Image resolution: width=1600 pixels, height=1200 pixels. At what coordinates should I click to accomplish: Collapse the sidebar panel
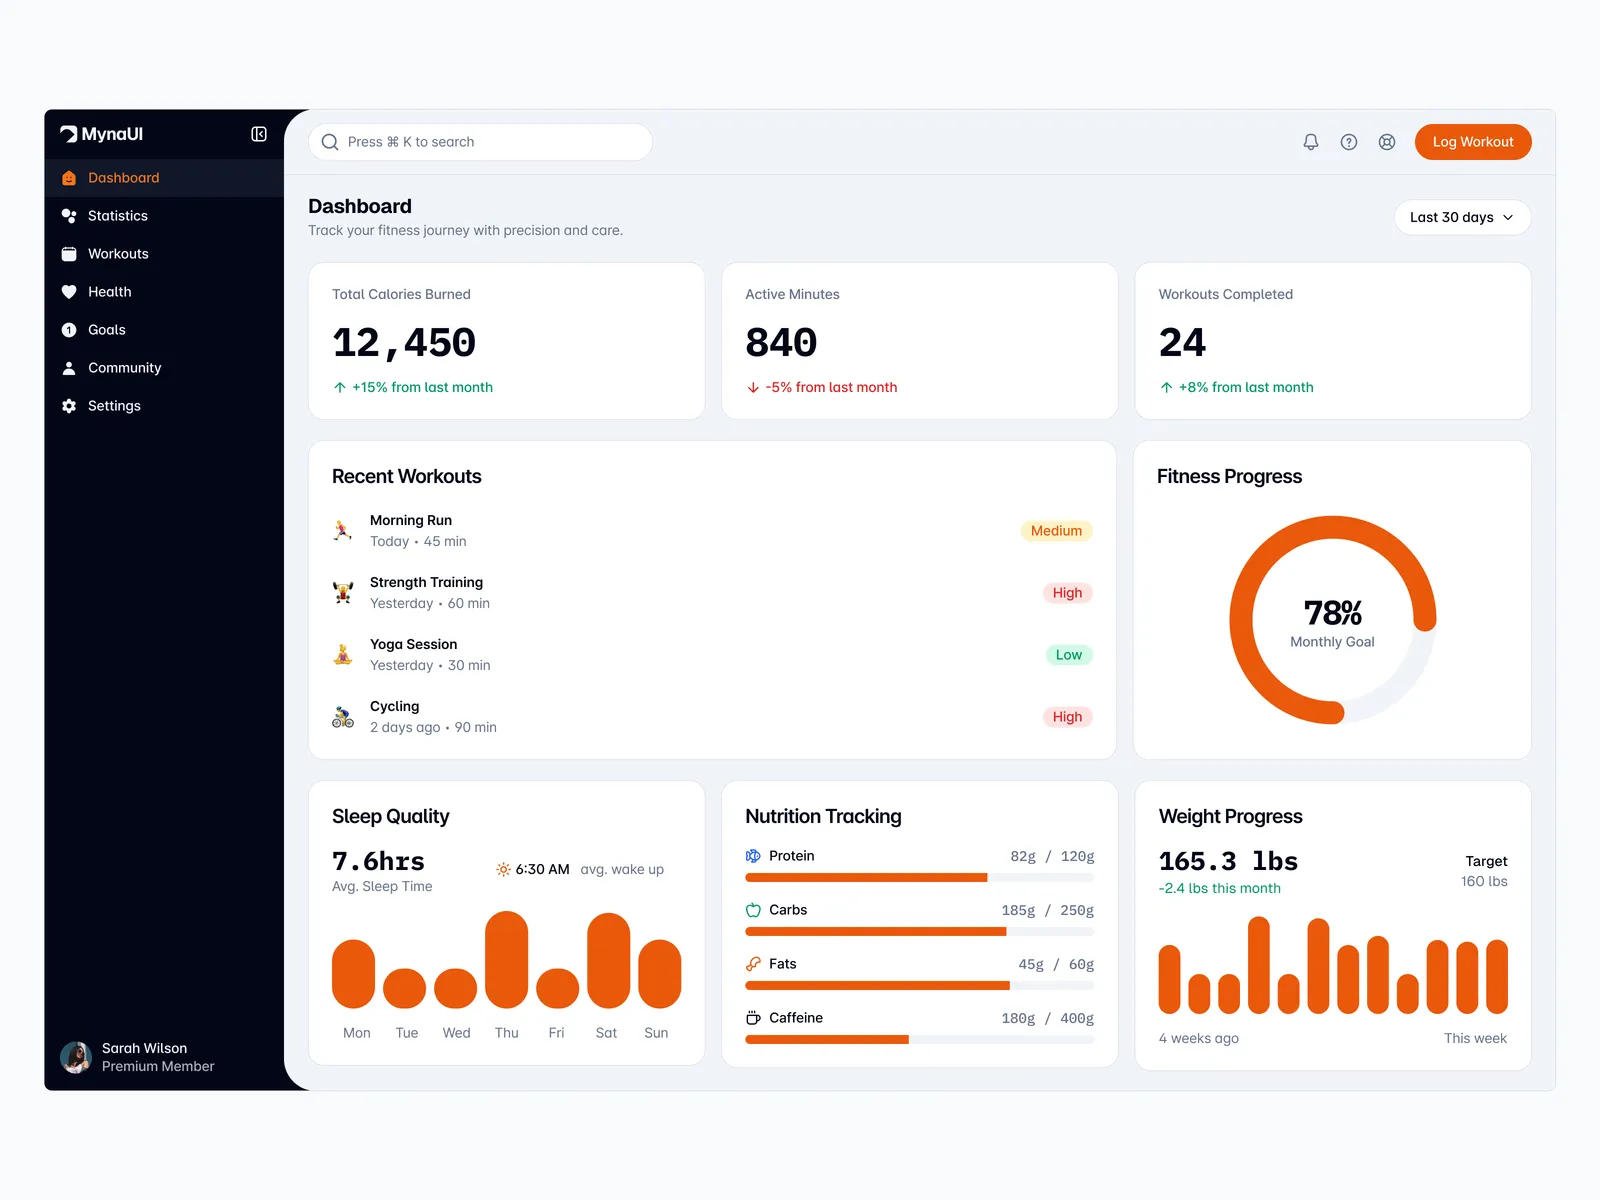coord(259,134)
